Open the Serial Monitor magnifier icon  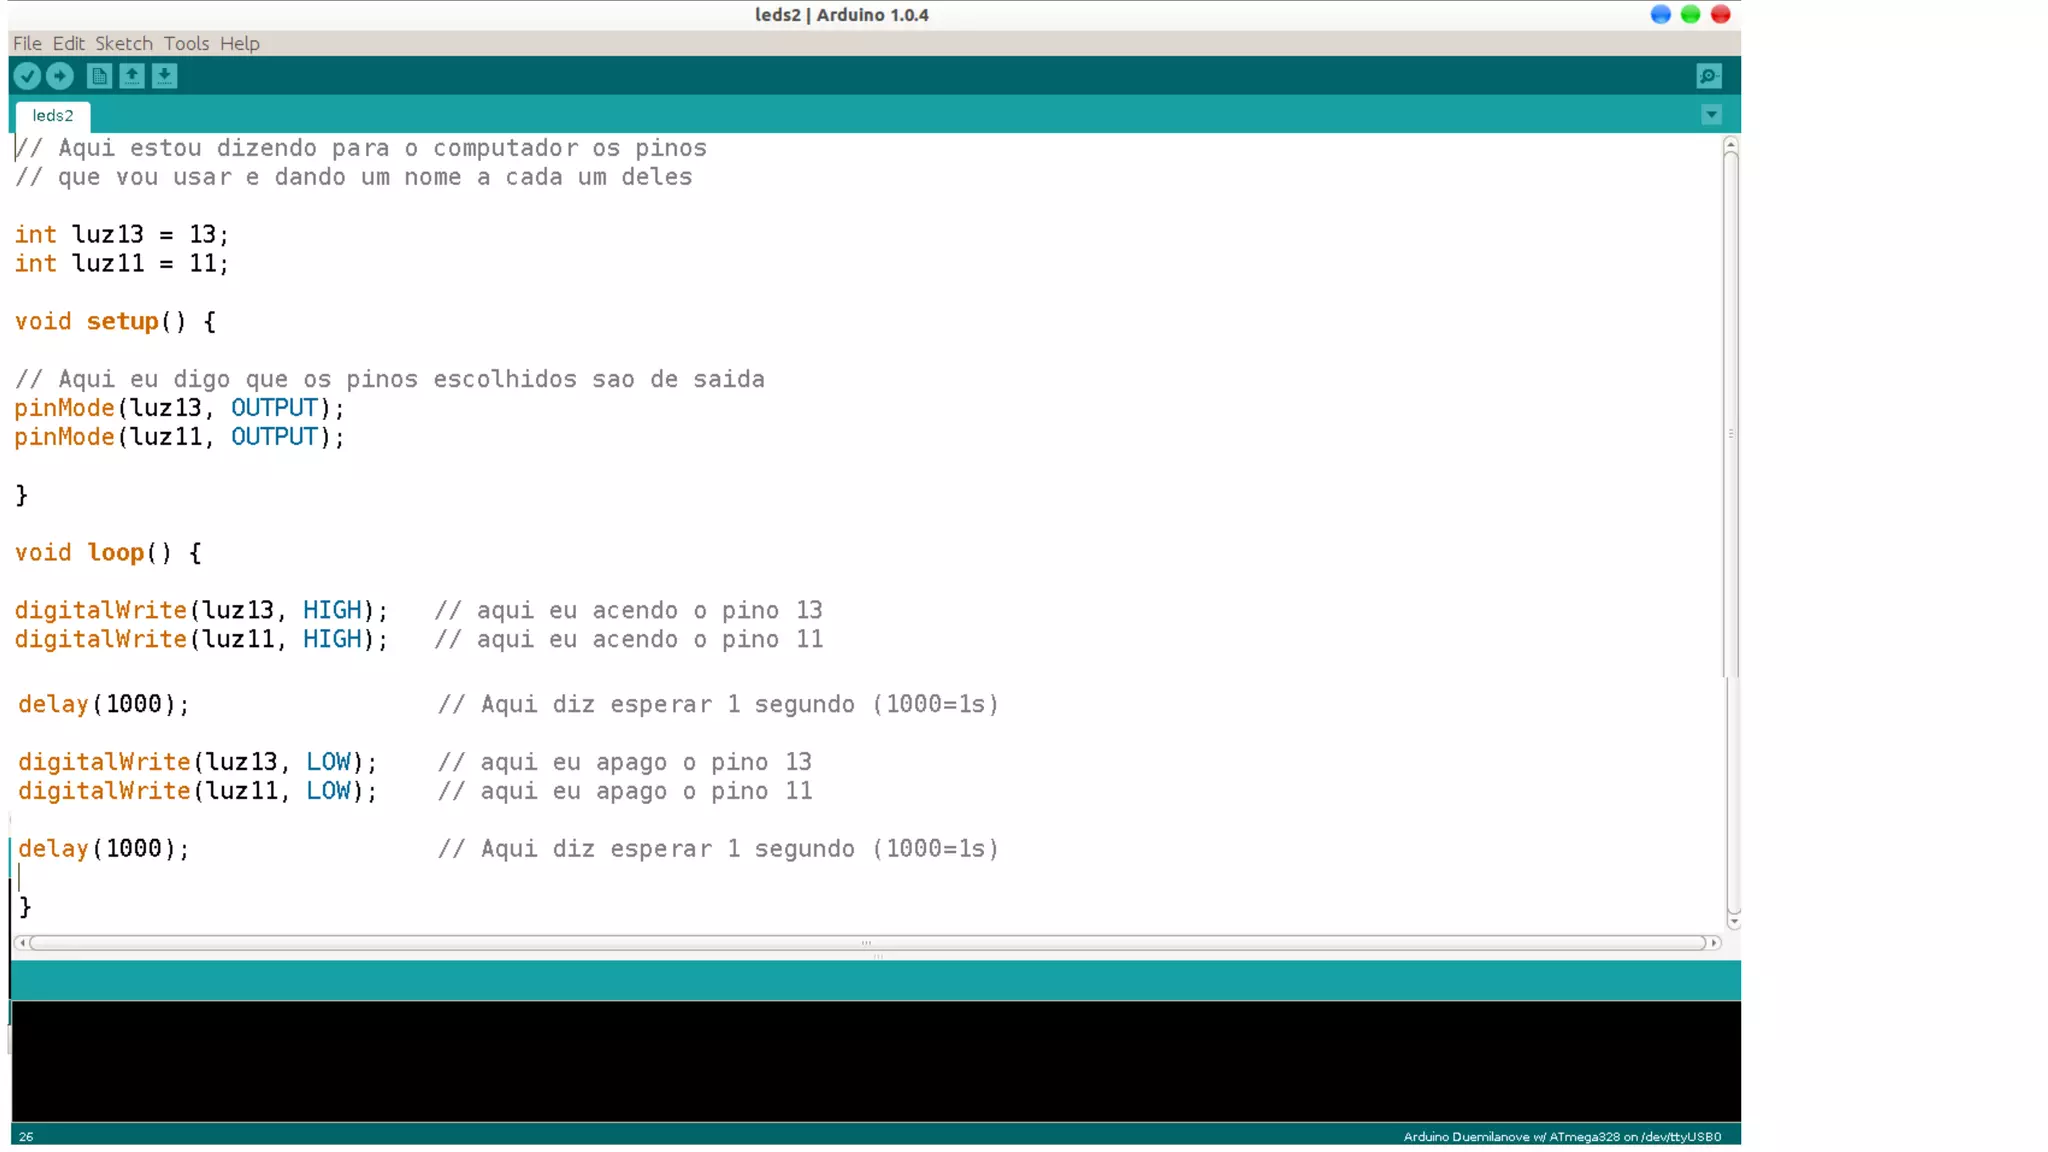click(1709, 76)
